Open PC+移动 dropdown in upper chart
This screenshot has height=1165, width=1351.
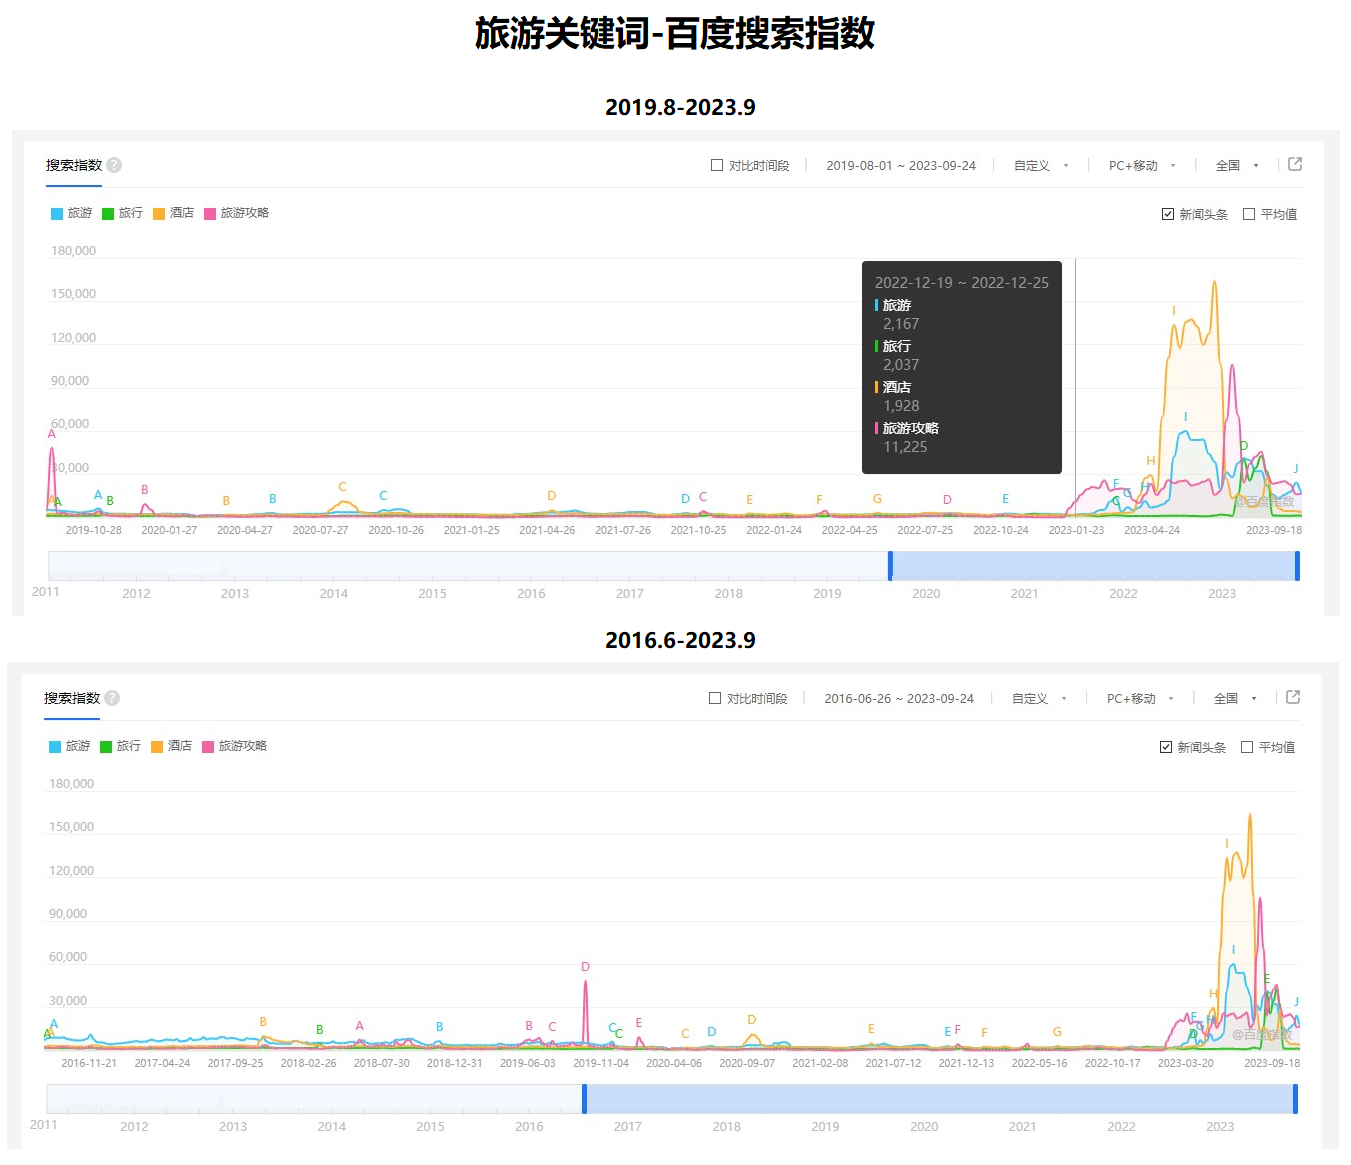click(x=1142, y=166)
